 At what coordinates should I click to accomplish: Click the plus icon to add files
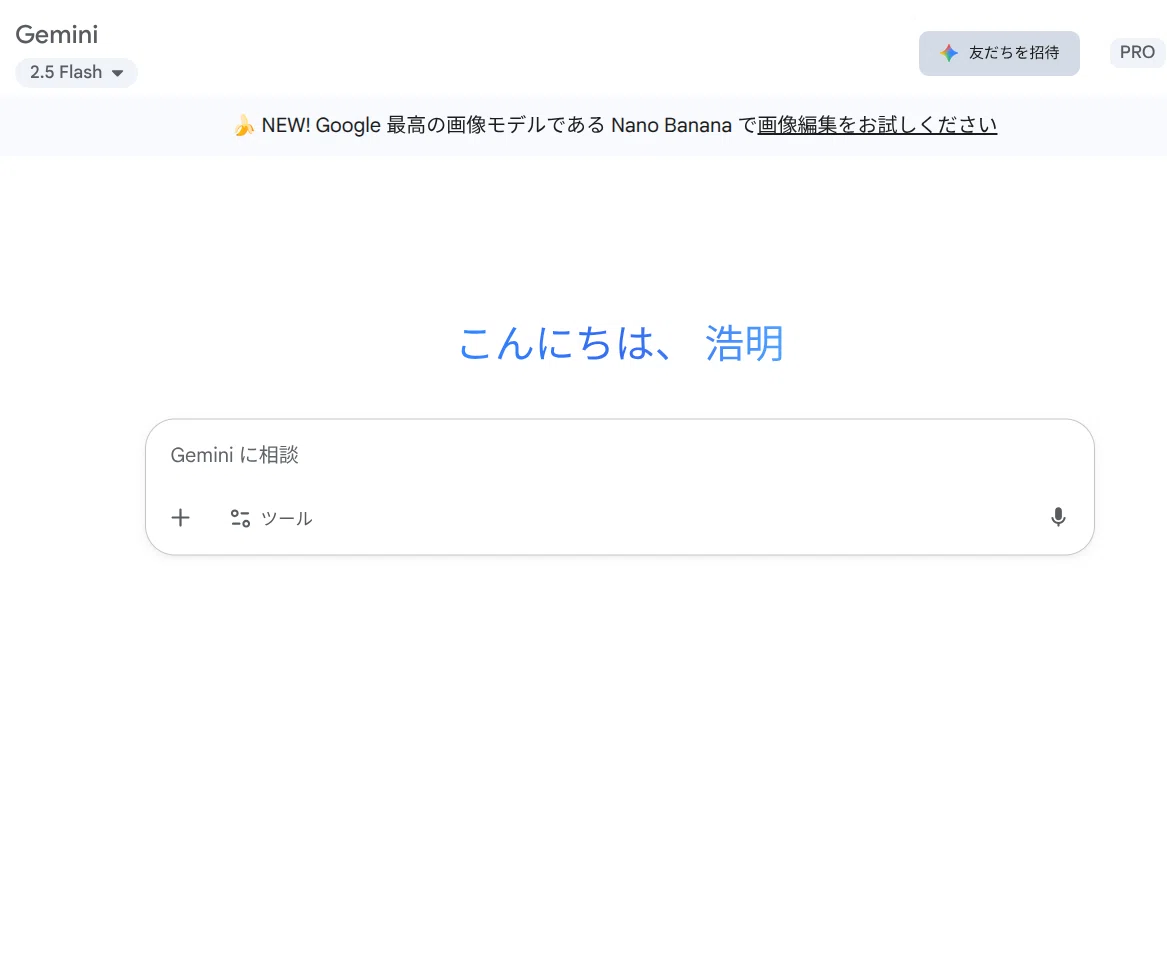pos(180,517)
